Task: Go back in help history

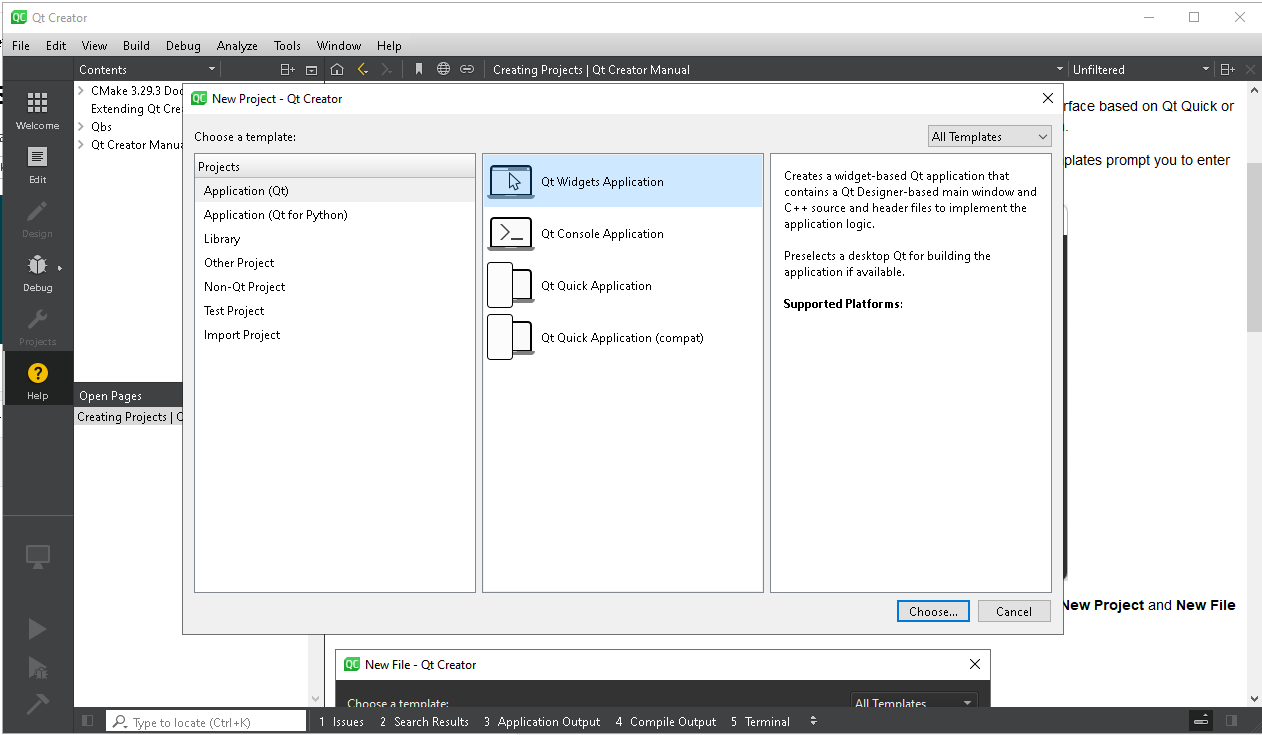Action: [x=362, y=69]
